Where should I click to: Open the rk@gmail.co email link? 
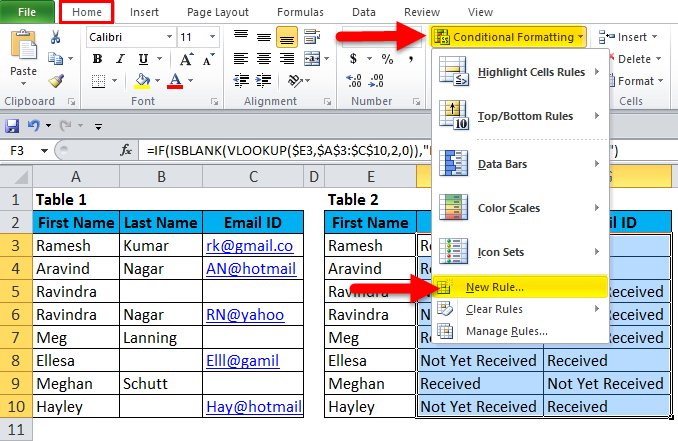pyautogui.click(x=249, y=246)
